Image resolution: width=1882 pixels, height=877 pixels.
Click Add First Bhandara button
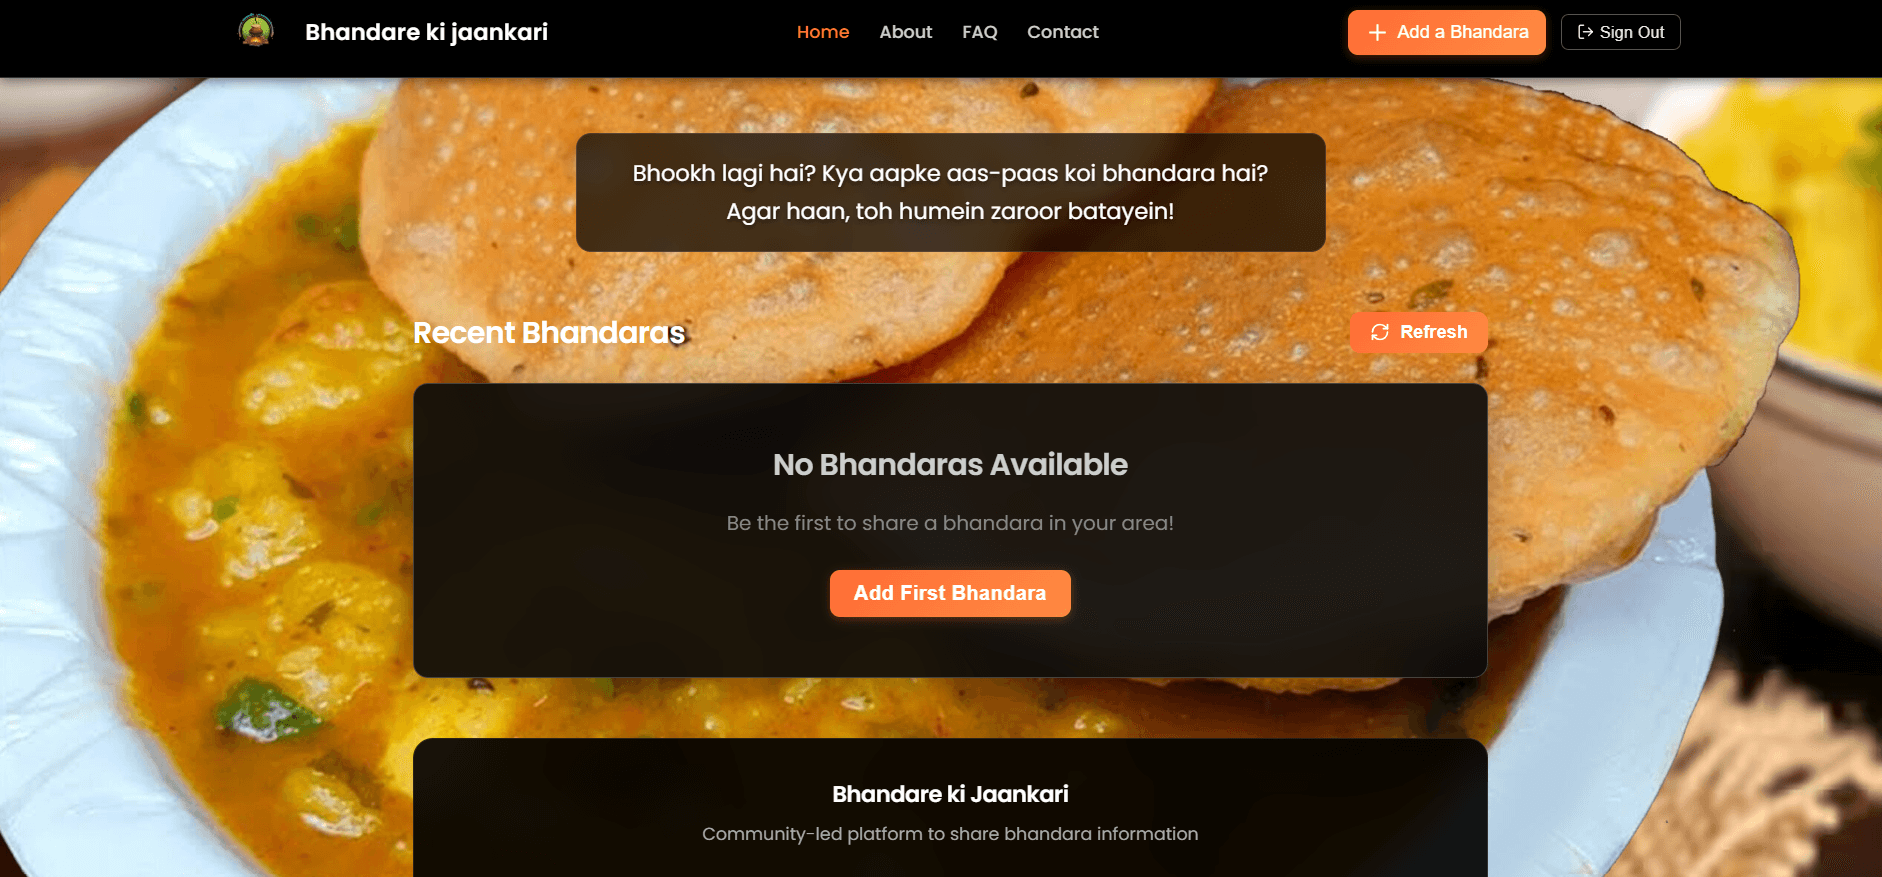coord(950,593)
